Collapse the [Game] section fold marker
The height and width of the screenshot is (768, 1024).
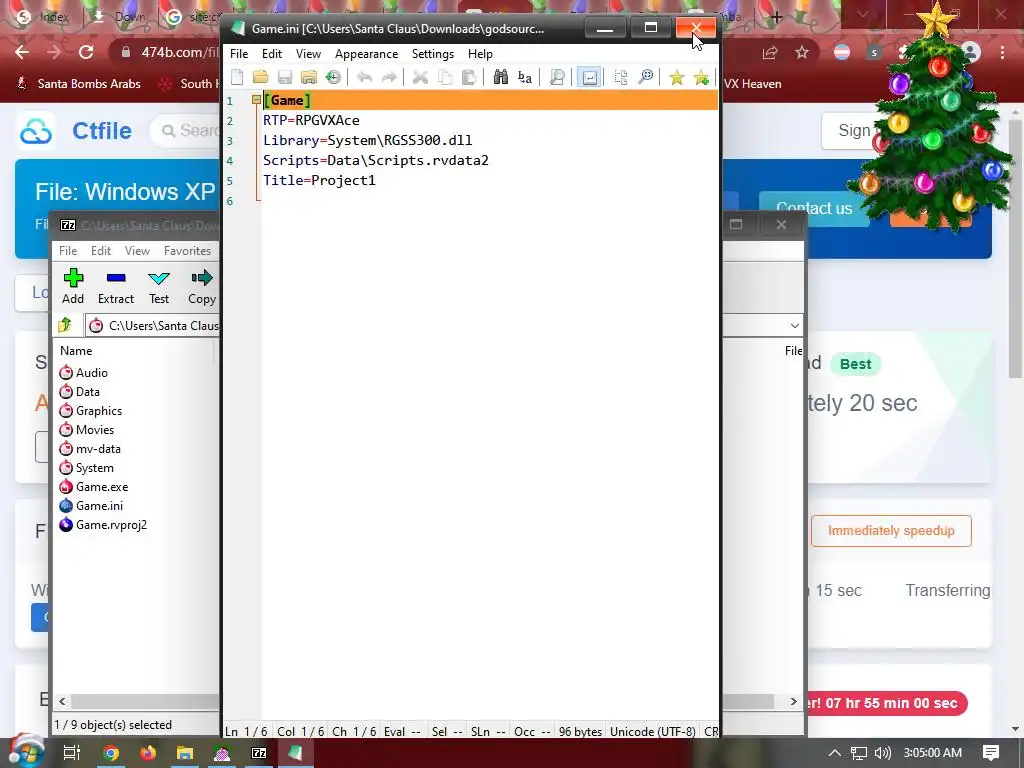(x=256, y=100)
